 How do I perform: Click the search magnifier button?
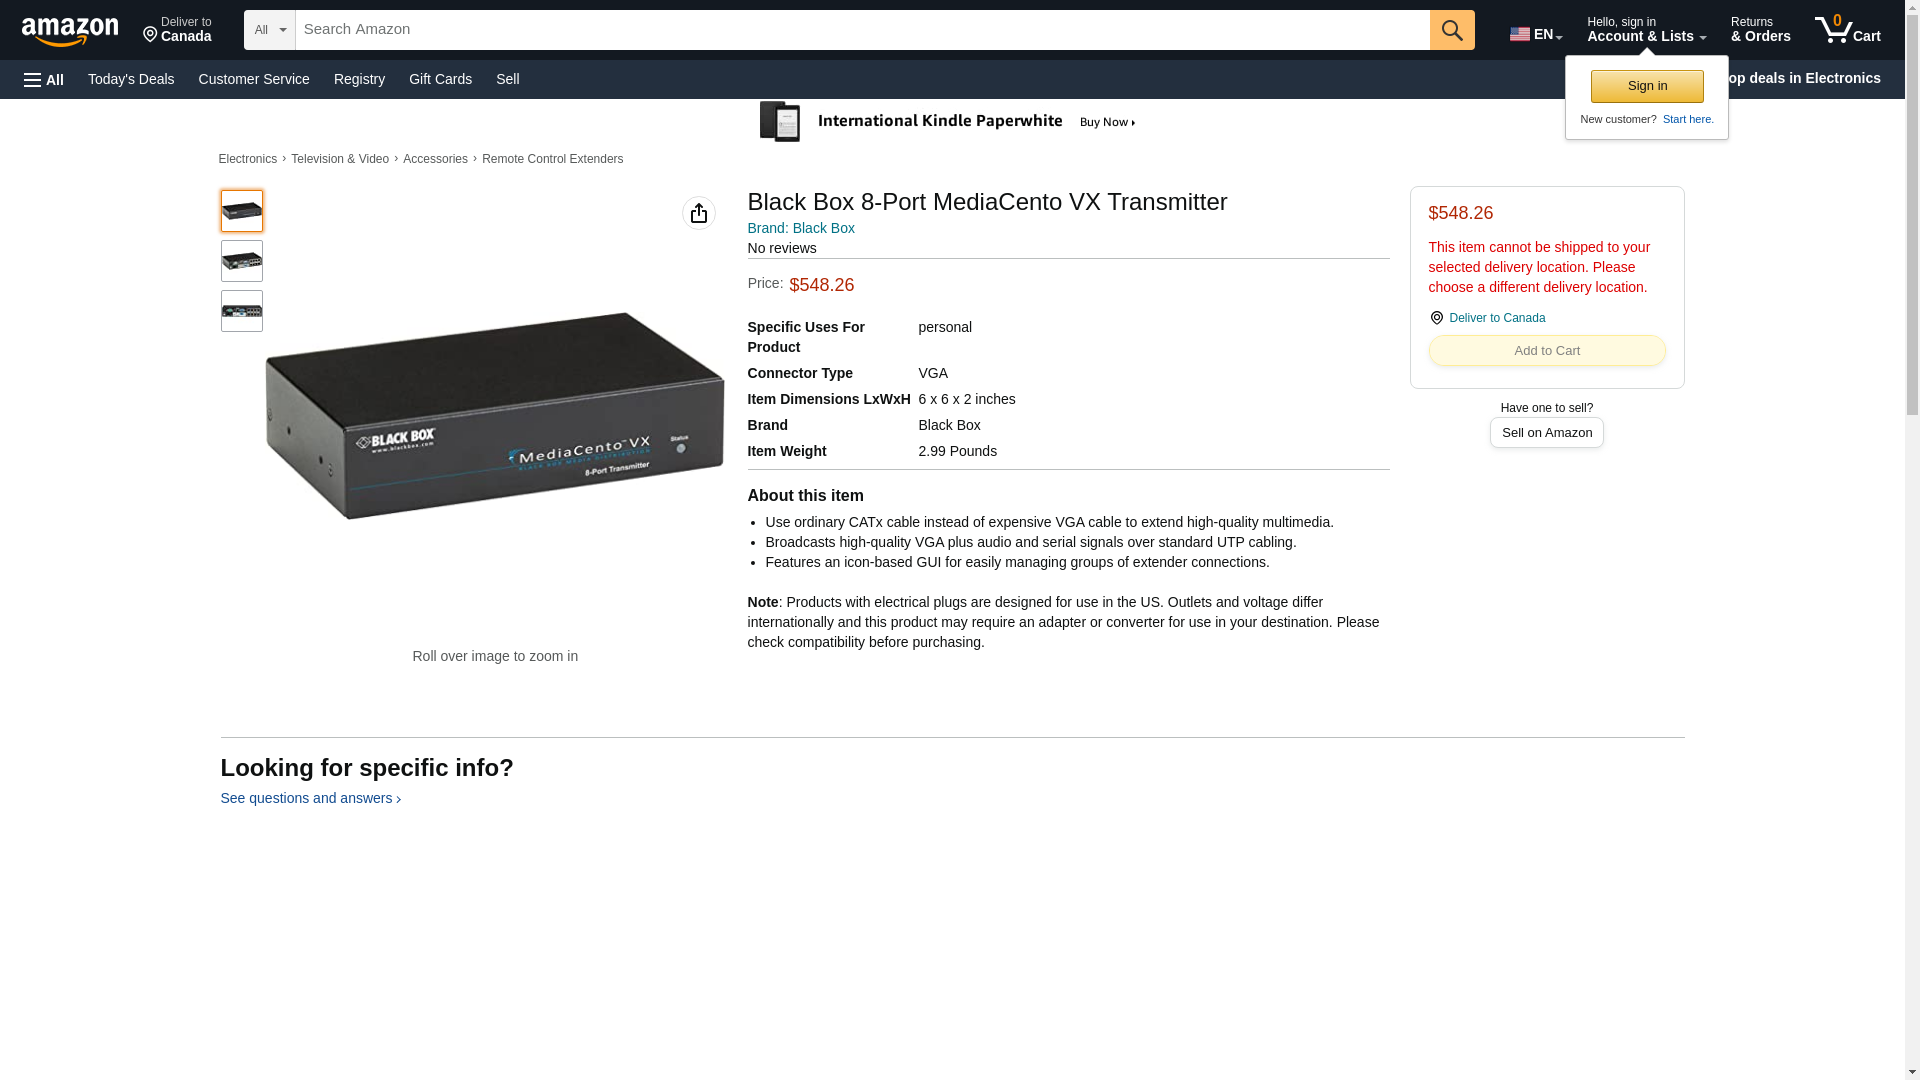tap(1451, 30)
